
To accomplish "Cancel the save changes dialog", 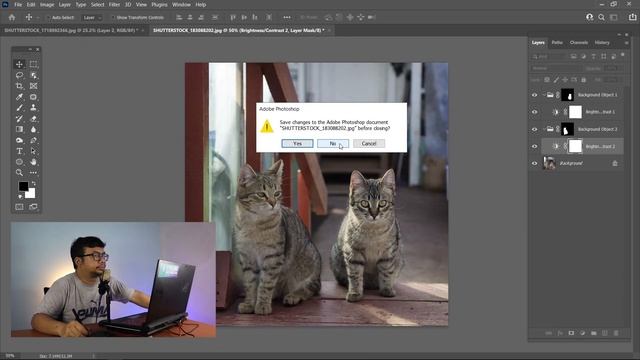I will 369,143.
